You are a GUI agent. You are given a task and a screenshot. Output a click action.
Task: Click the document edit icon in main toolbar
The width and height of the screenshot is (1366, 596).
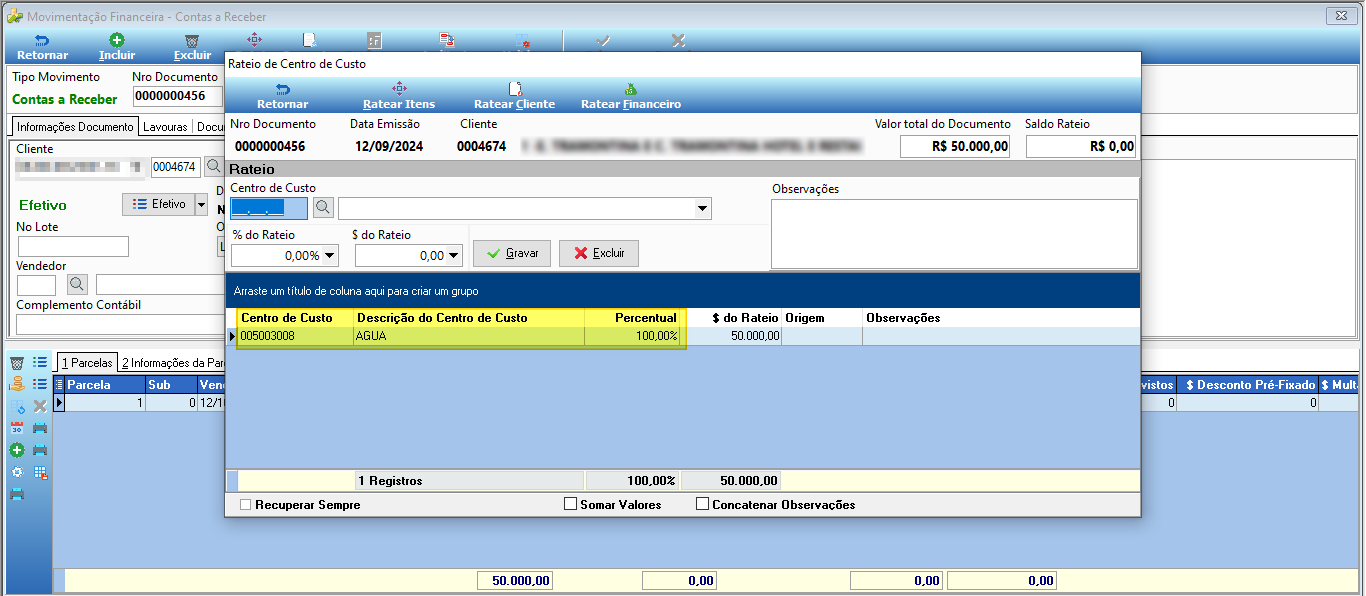tap(310, 40)
